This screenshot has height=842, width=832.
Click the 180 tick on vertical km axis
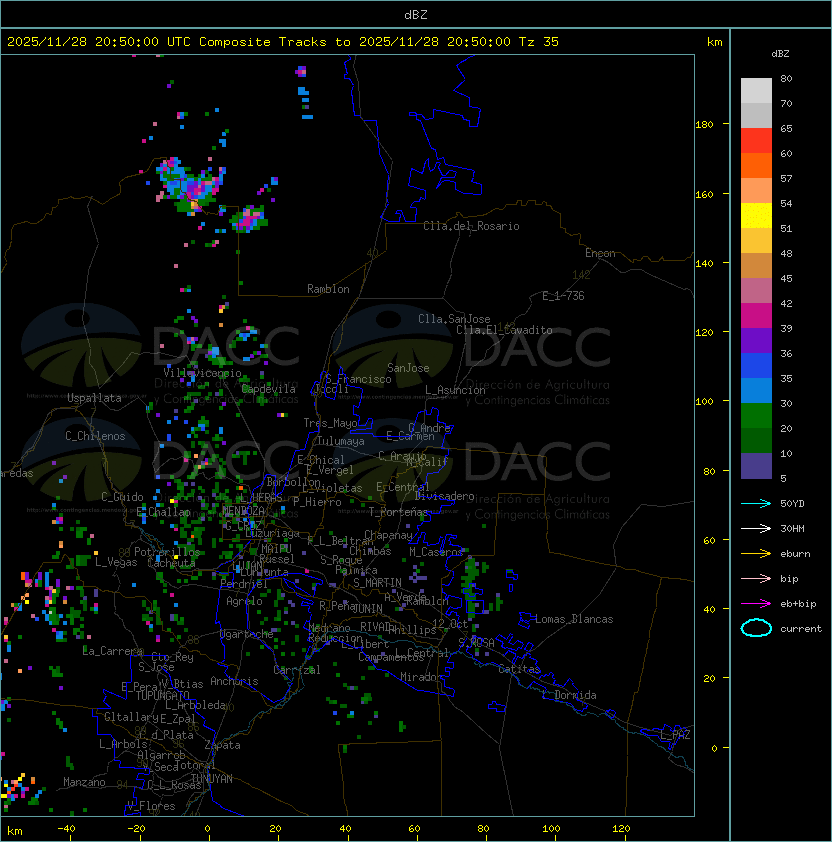pyautogui.click(x=704, y=125)
